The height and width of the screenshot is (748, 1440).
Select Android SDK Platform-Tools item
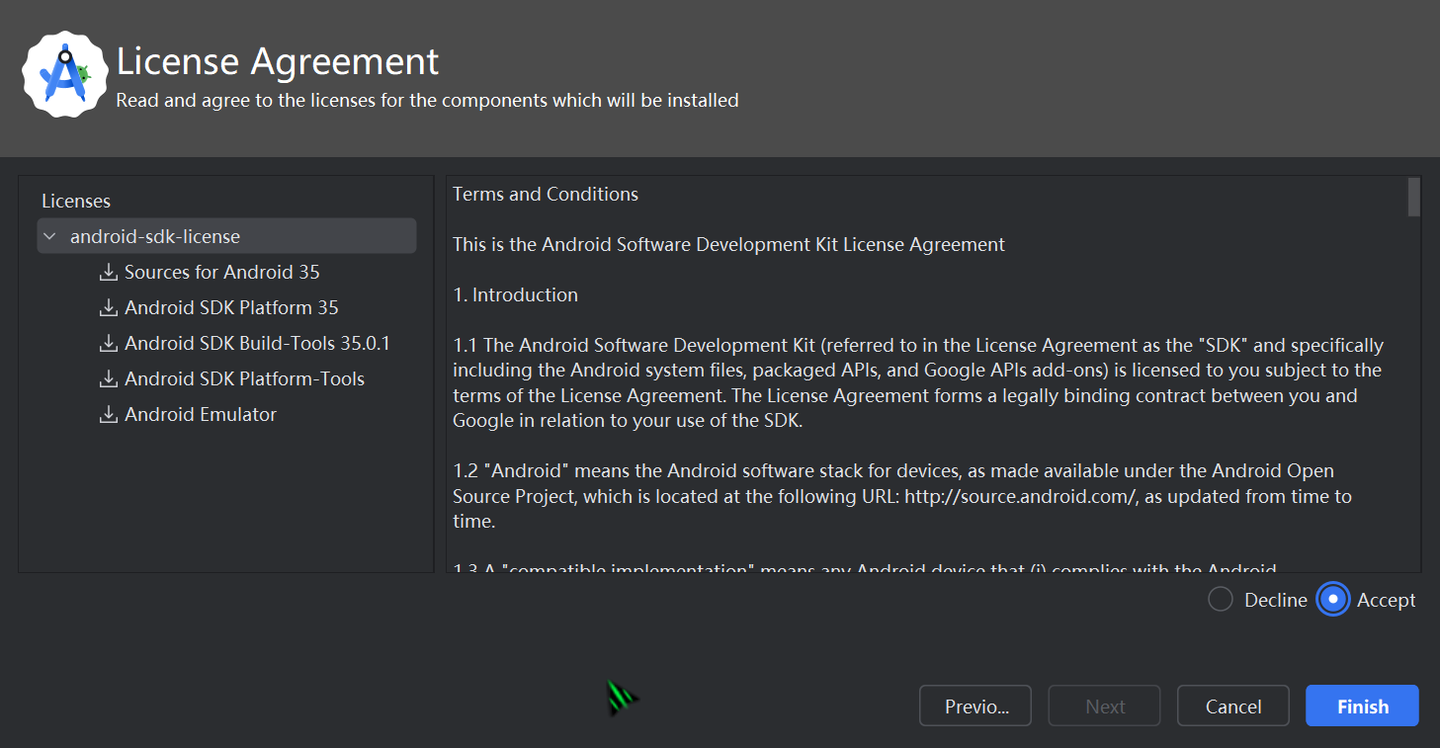244,379
